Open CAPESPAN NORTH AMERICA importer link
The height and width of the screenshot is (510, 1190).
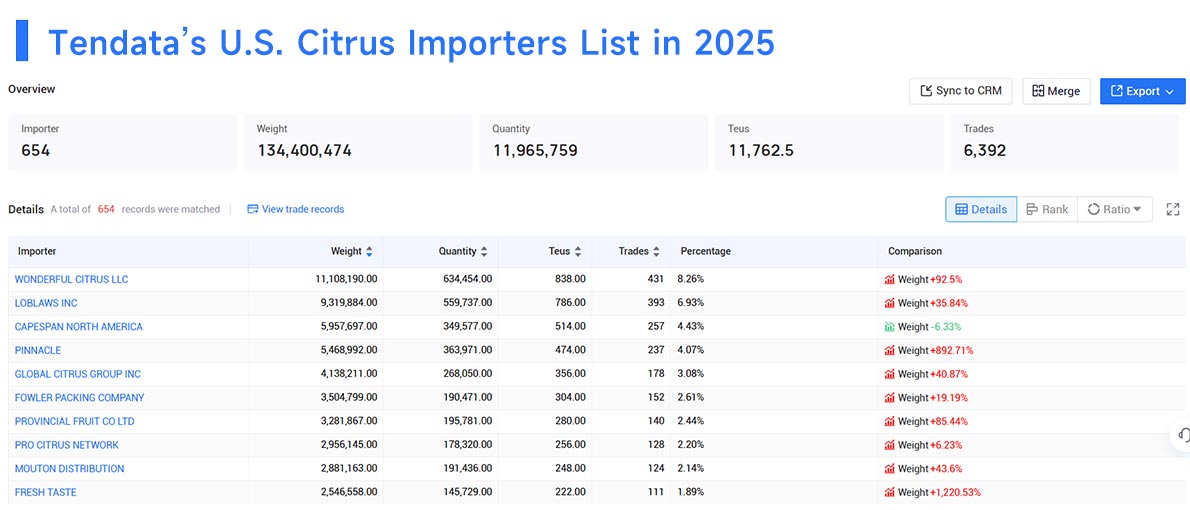(x=78, y=326)
